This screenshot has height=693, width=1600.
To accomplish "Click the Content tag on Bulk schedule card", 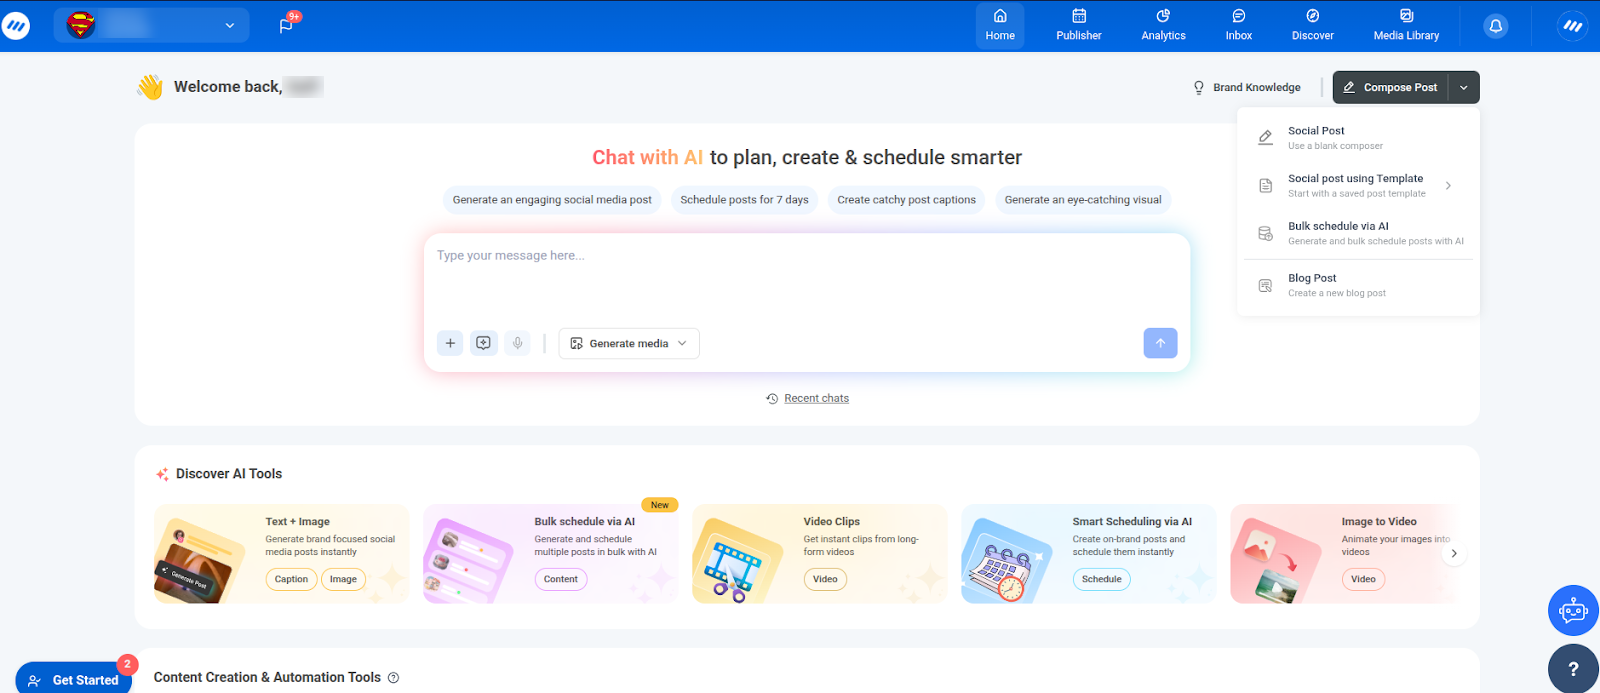I will (561, 579).
